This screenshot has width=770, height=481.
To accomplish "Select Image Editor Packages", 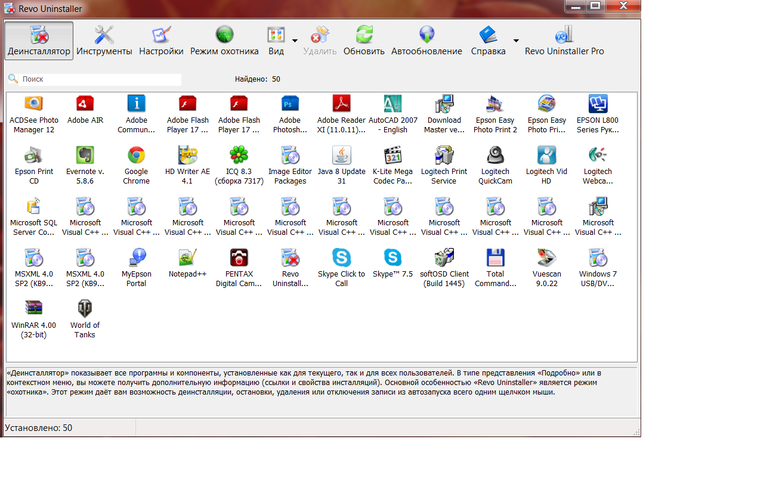I will click(290, 166).
